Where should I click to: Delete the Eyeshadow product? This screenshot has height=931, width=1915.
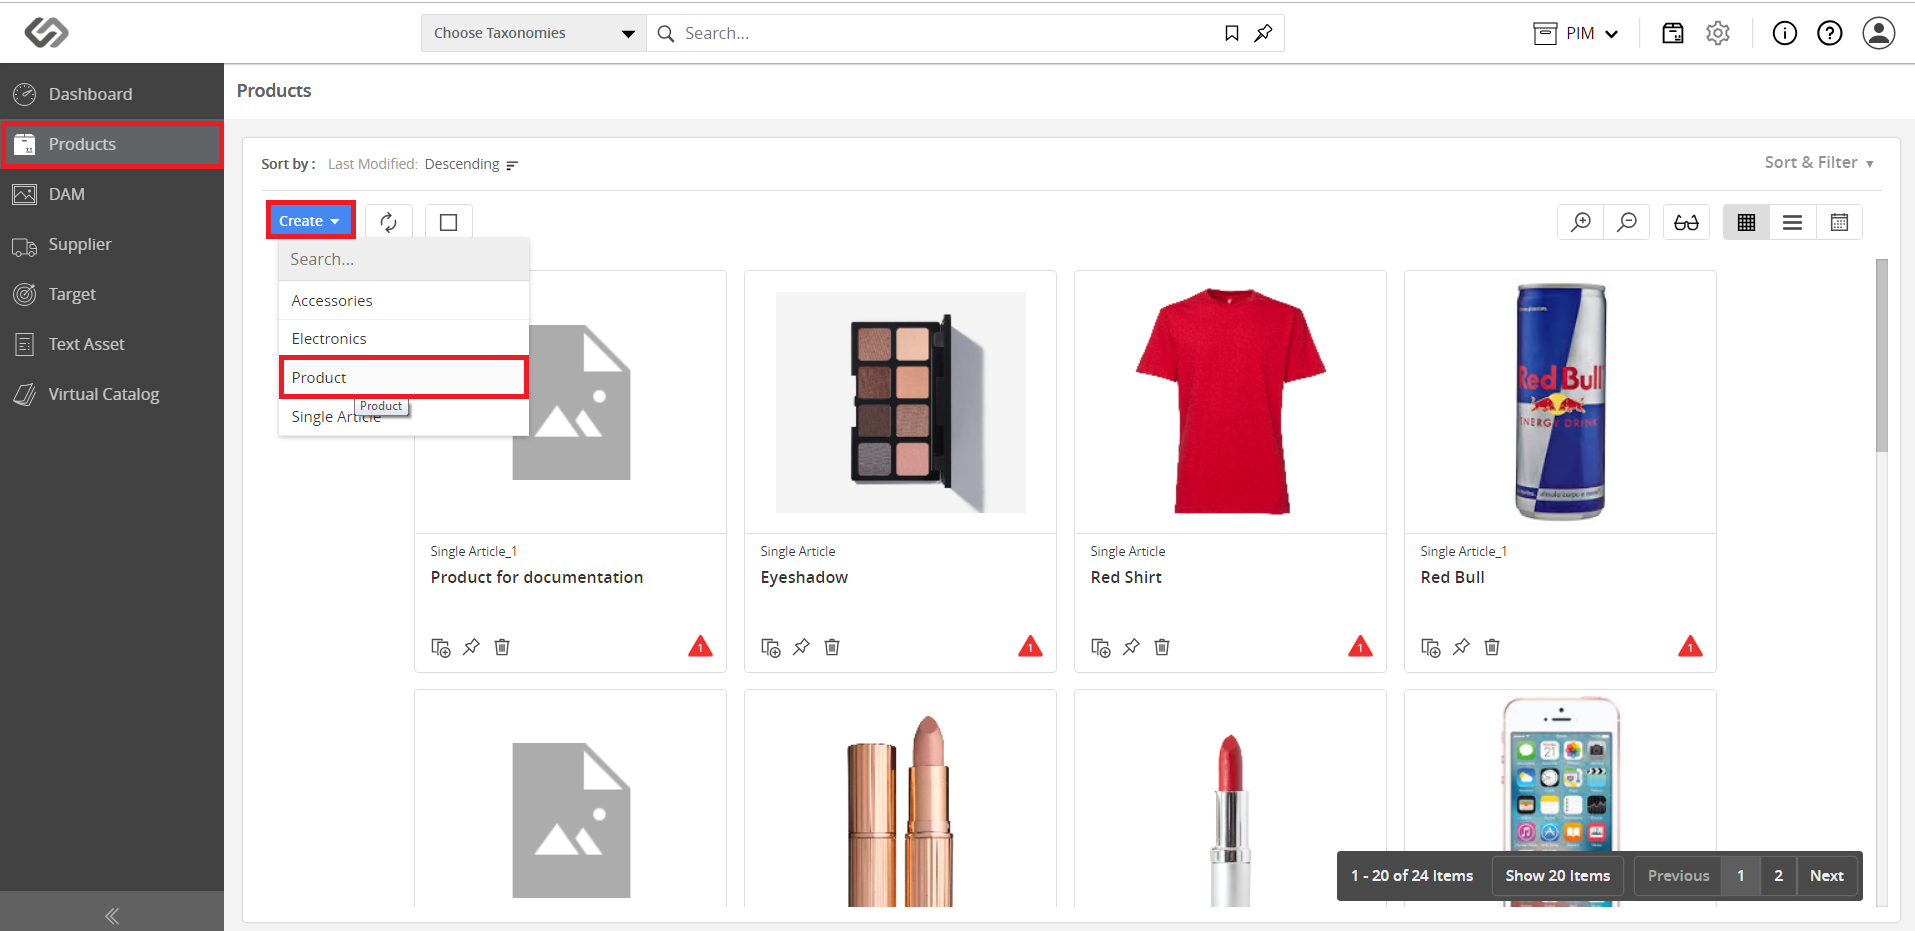tap(832, 647)
